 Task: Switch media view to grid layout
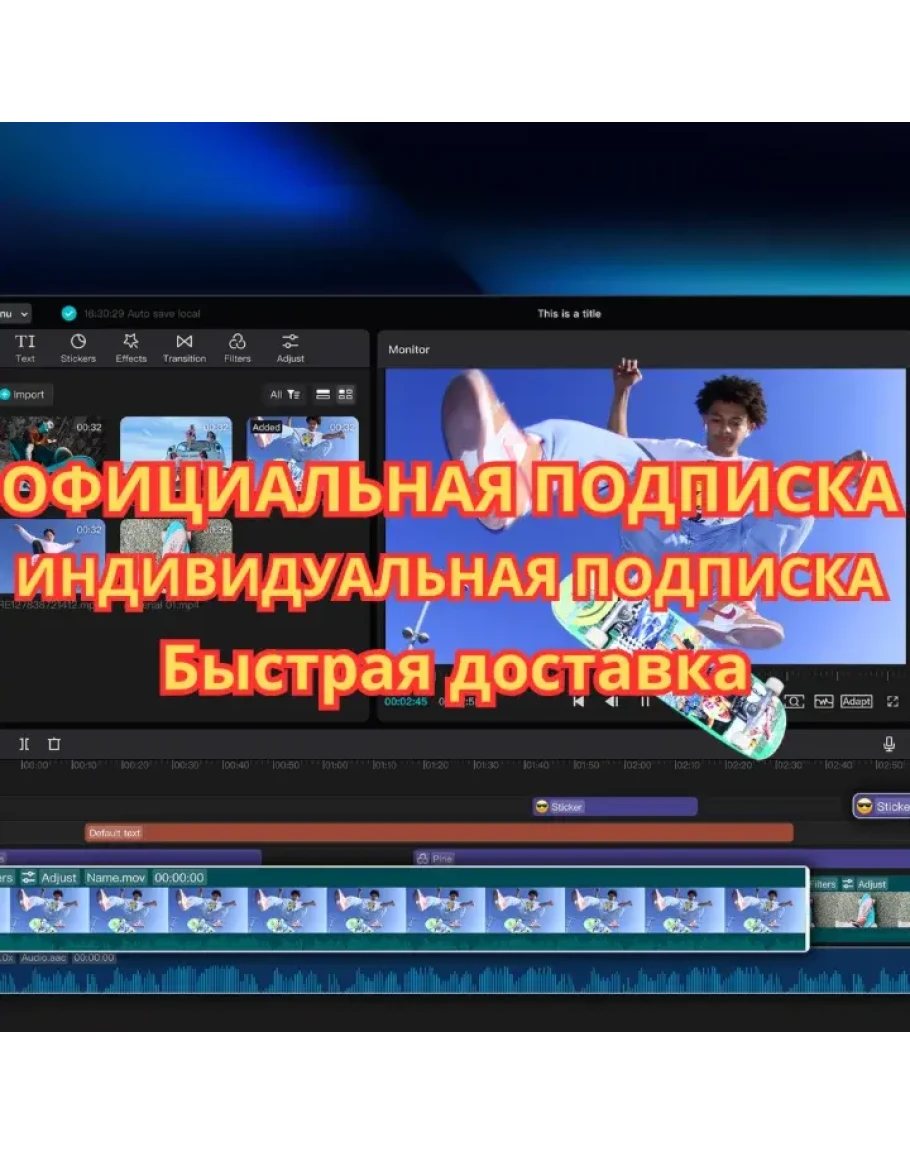pos(345,394)
